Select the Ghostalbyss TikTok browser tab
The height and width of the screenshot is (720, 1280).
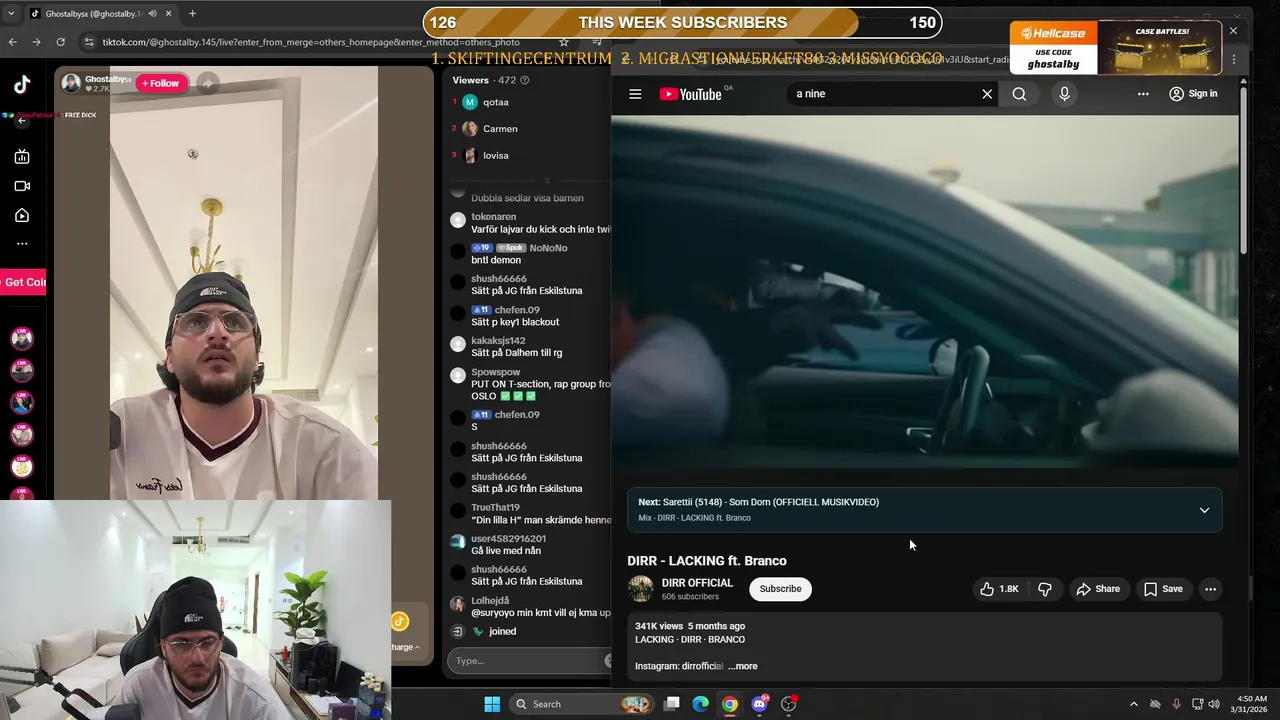click(x=98, y=13)
